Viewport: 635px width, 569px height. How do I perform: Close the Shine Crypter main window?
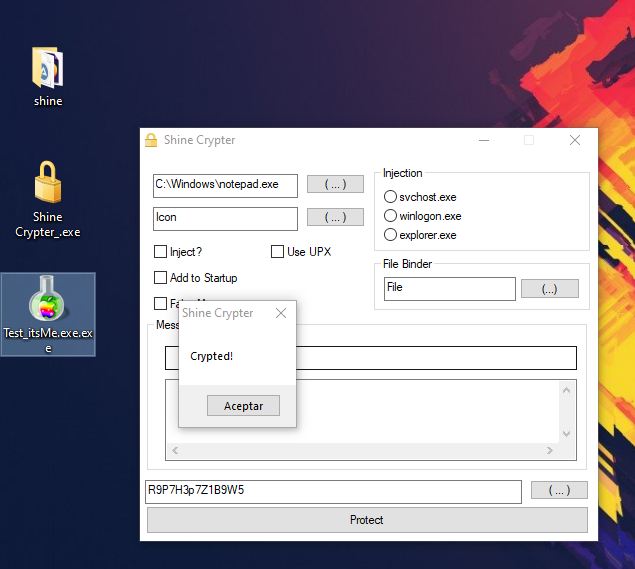[575, 141]
